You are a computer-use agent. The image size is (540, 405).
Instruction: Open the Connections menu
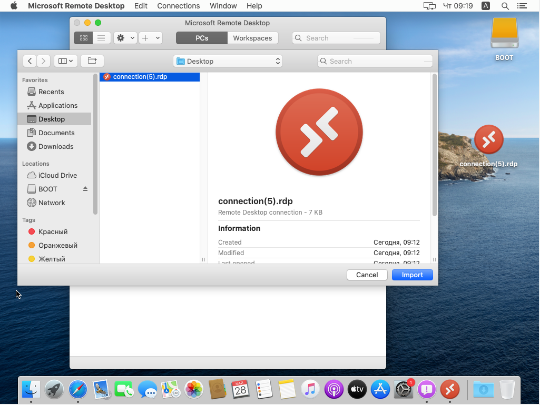click(x=178, y=6)
